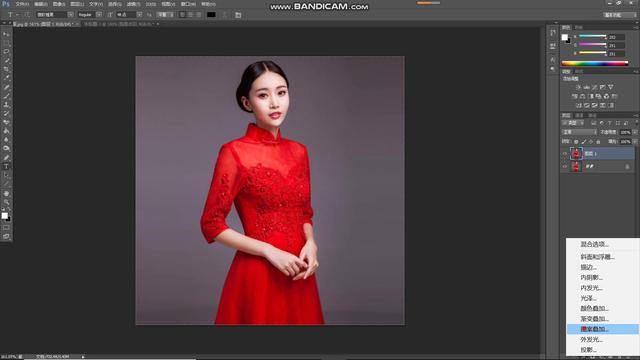
Task: Select the Brush tool
Action: click(x=6, y=96)
